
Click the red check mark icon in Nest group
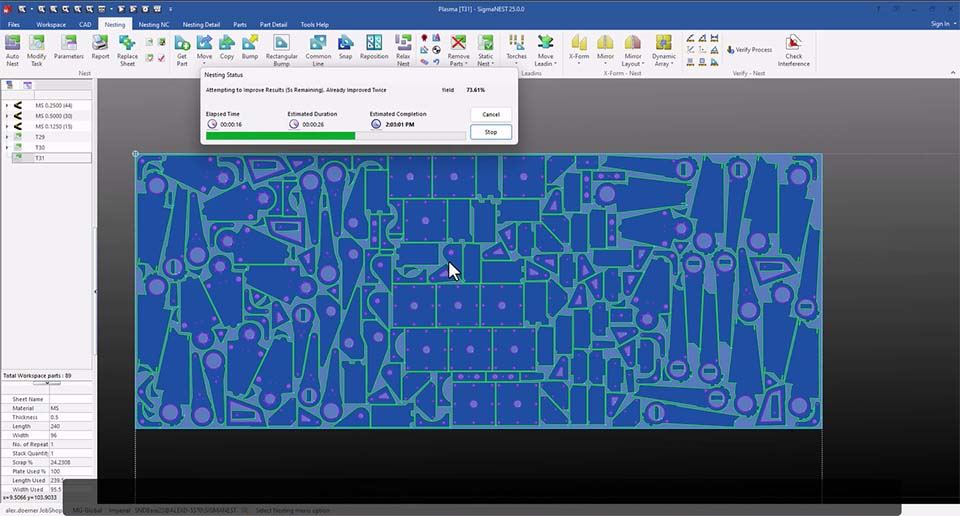click(162, 58)
